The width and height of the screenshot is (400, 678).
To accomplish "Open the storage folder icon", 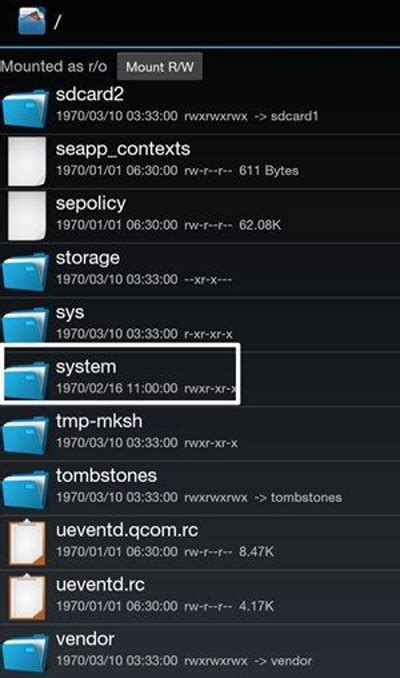I will point(25,272).
